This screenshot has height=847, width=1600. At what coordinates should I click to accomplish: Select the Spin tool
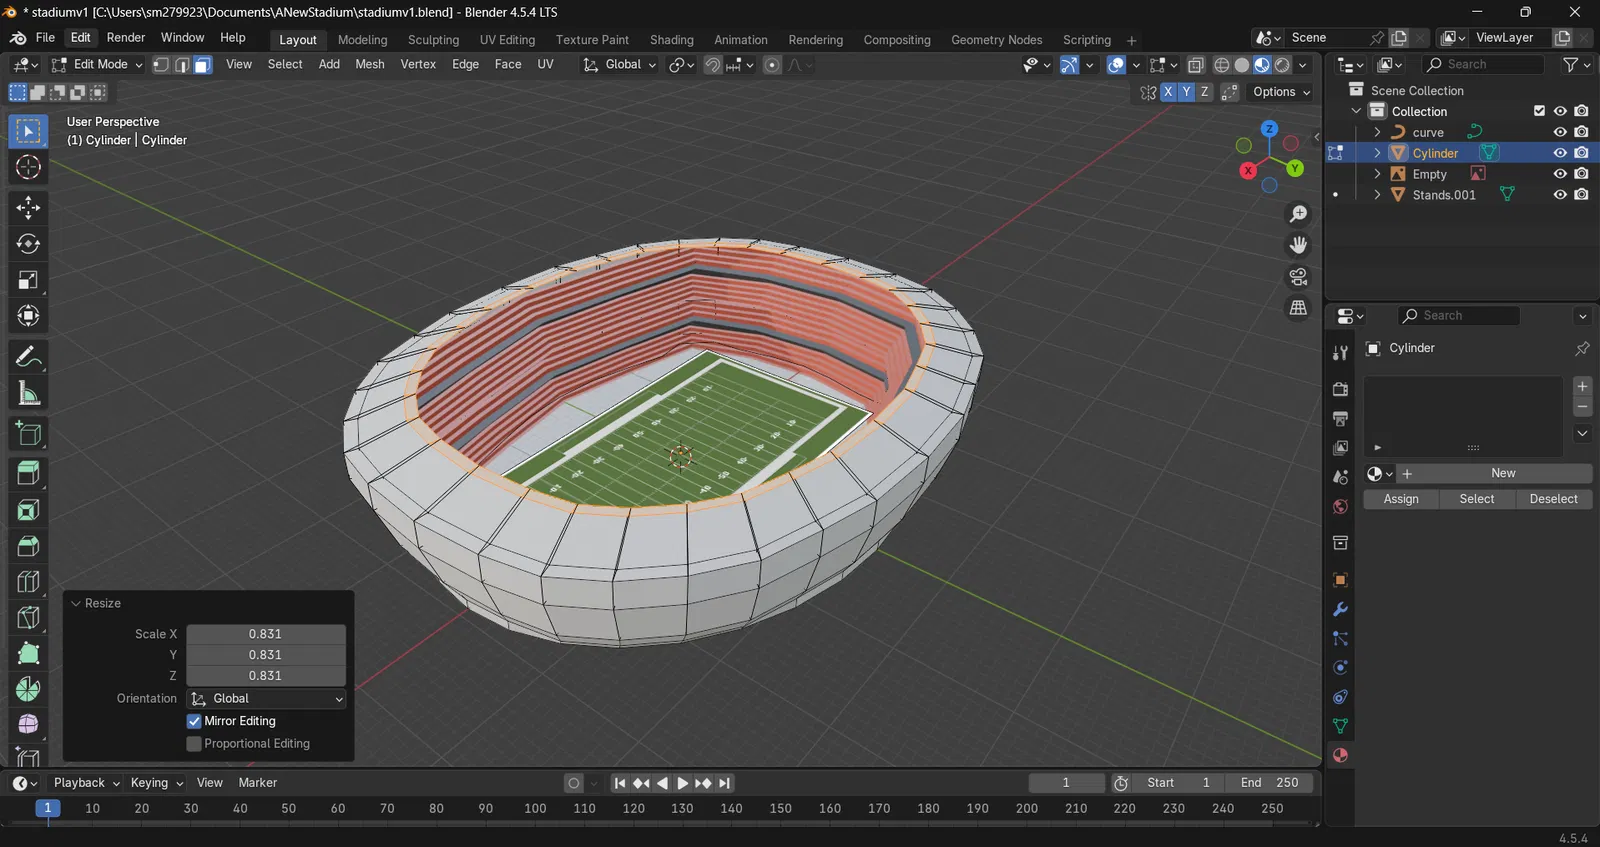(x=28, y=689)
